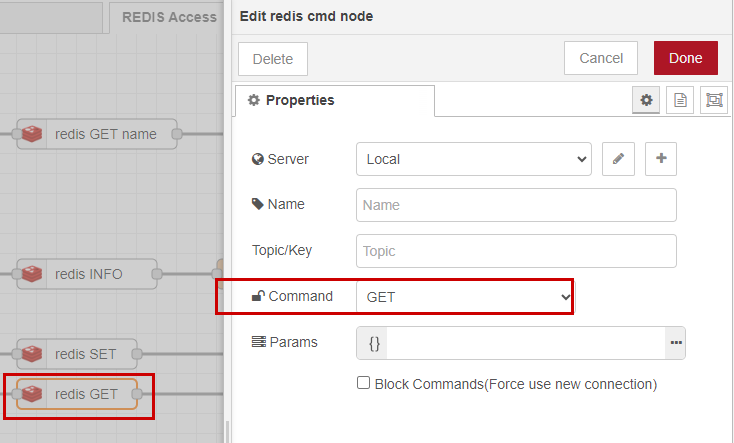Click redis icon on redis INFO node
The image size is (734, 443).
click(32, 274)
